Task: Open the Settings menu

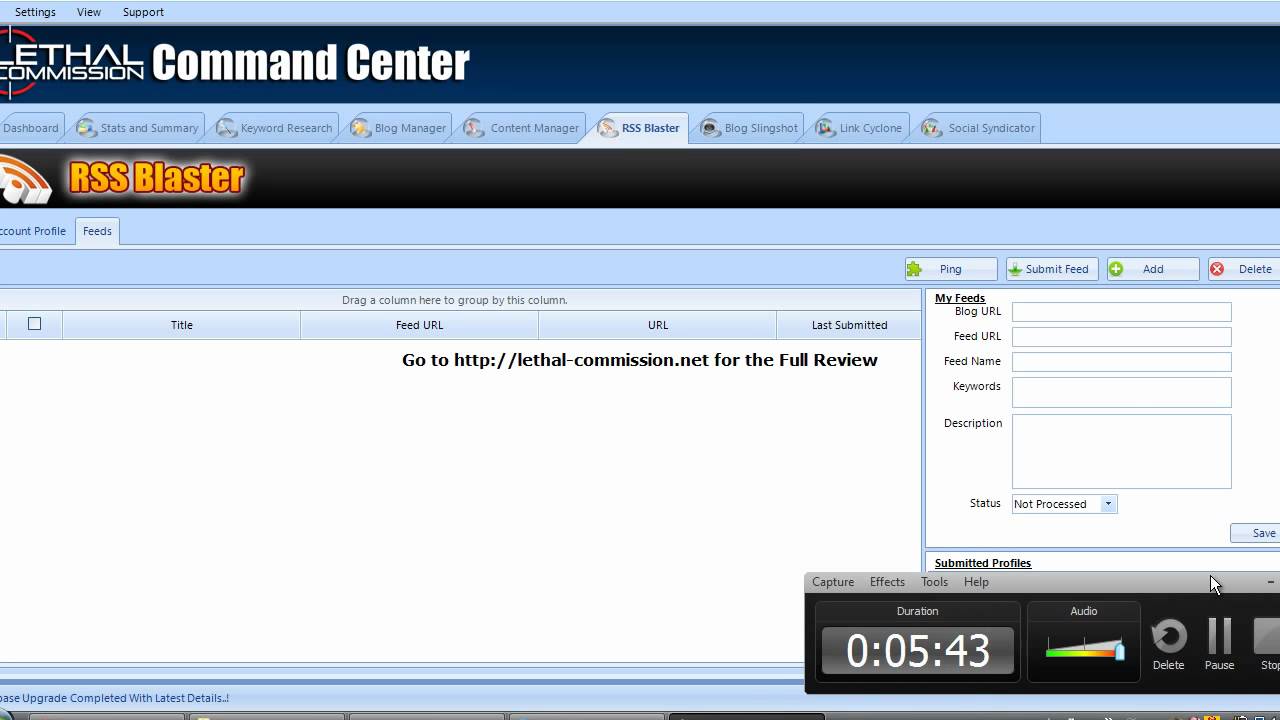Action: (x=35, y=12)
